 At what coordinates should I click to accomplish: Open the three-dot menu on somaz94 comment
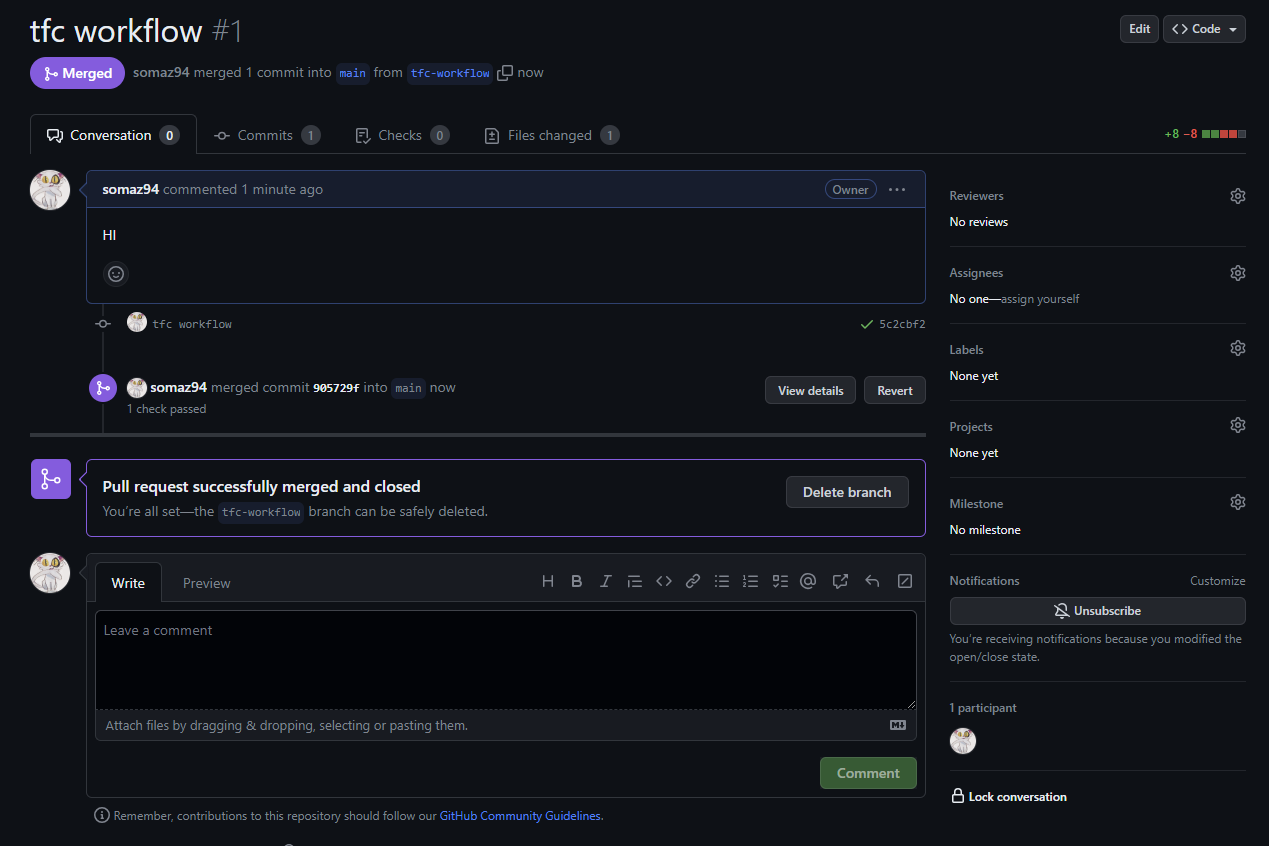click(897, 189)
